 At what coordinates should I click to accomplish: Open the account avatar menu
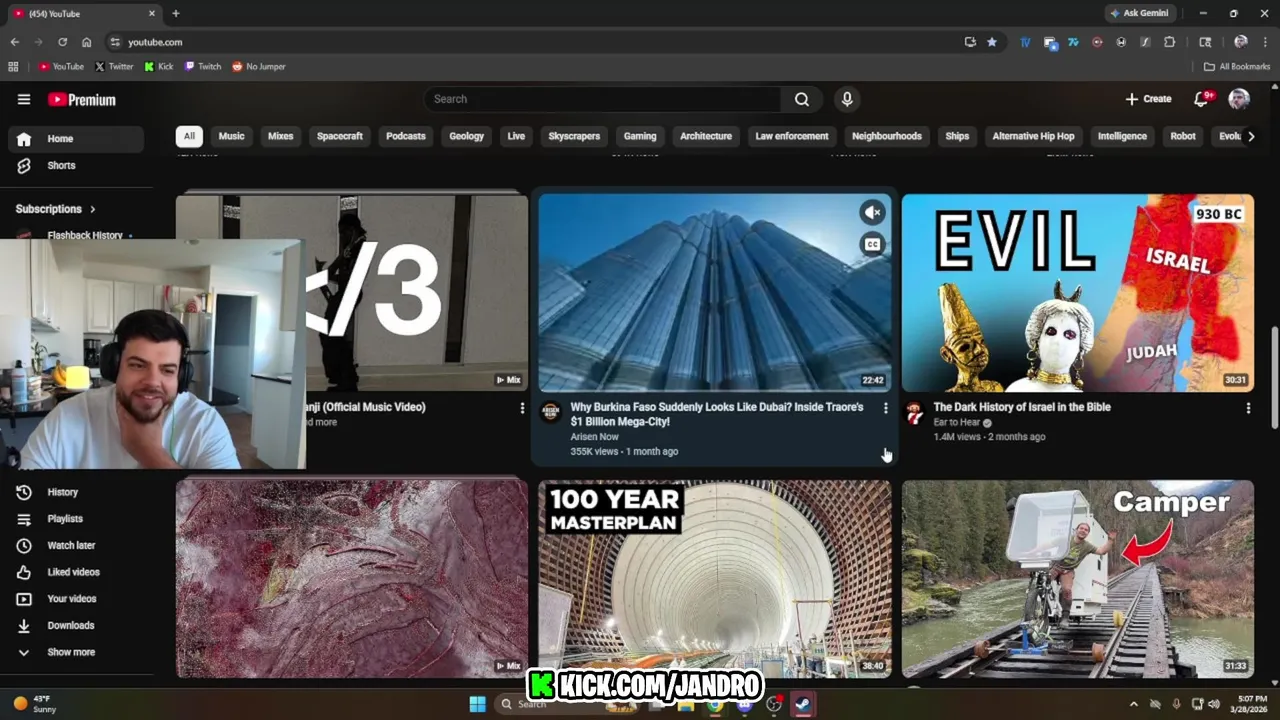[1239, 98]
